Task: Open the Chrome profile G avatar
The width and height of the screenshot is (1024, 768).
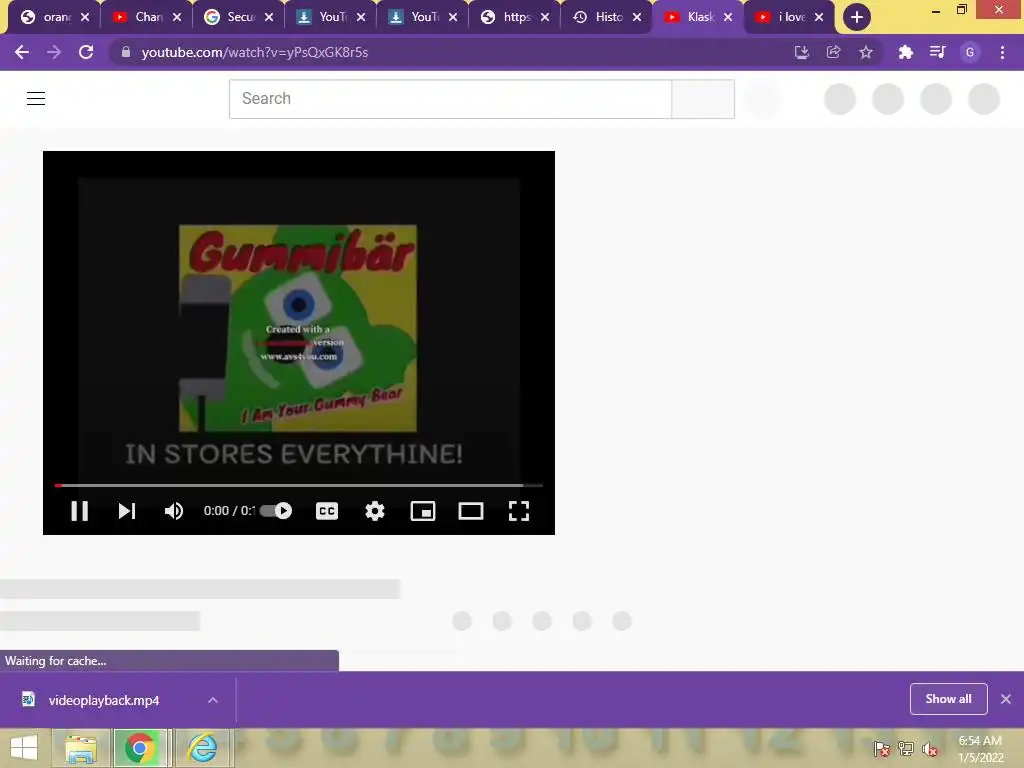Action: pos(970,52)
